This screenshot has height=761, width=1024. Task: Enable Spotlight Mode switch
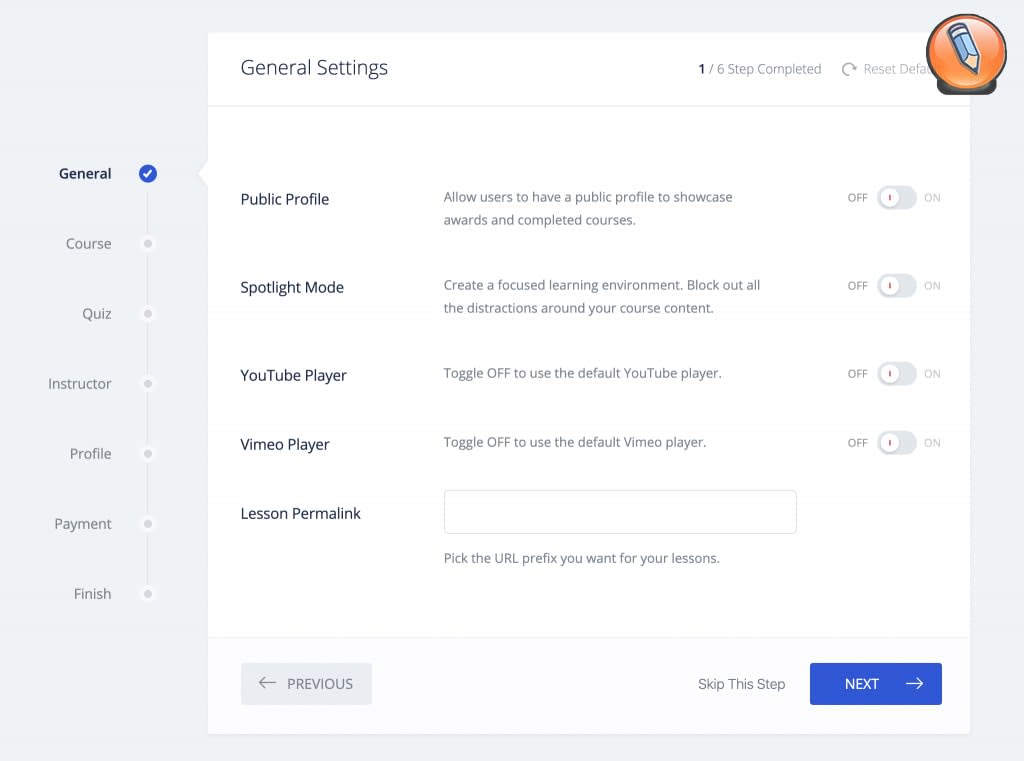[896, 286]
